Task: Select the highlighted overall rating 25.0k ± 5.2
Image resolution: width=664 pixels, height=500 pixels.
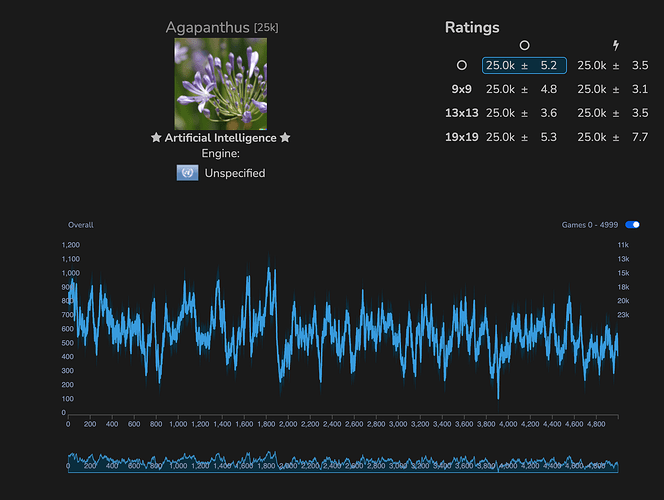Action: tap(524, 65)
